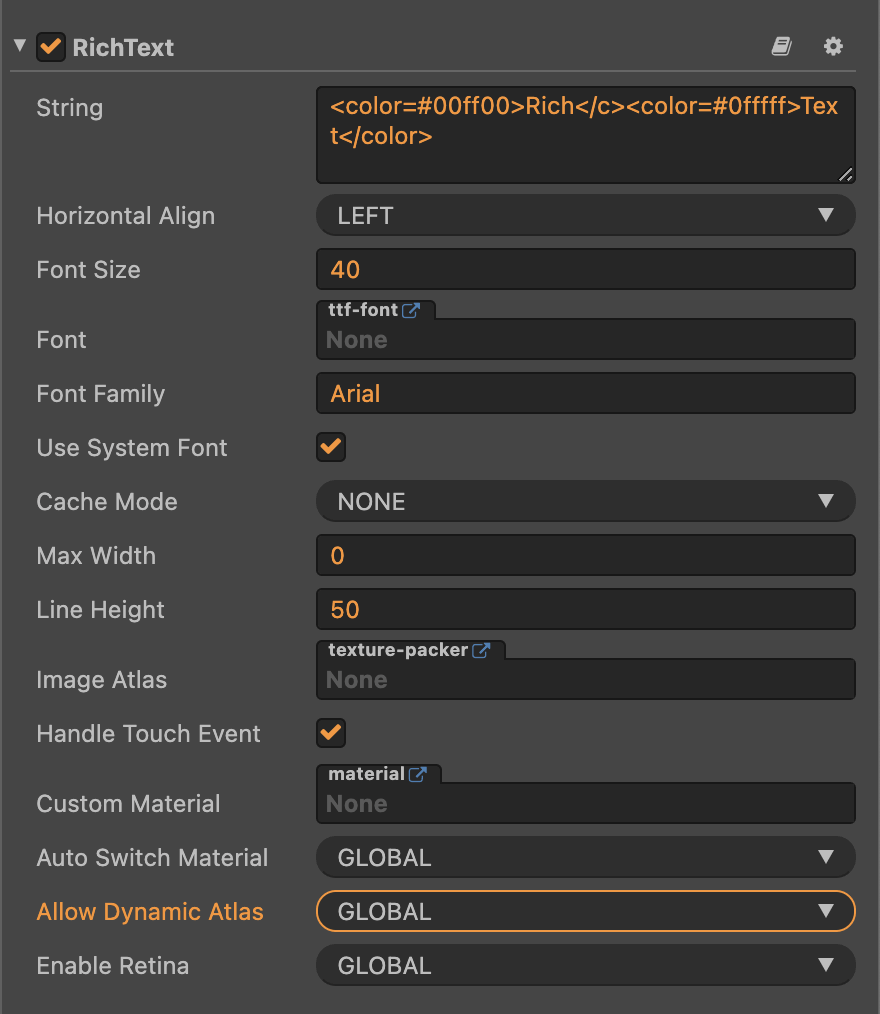Open the Cache Mode dropdown
The height and width of the screenshot is (1014, 880).
coord(585,502)
